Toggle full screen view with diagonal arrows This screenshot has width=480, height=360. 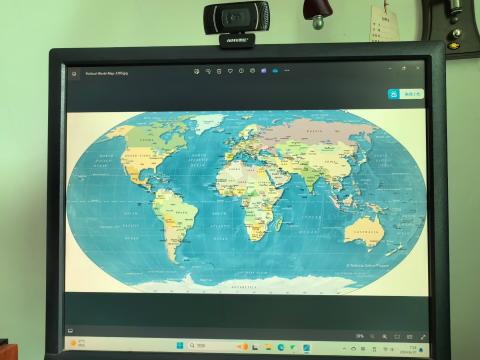423,337
